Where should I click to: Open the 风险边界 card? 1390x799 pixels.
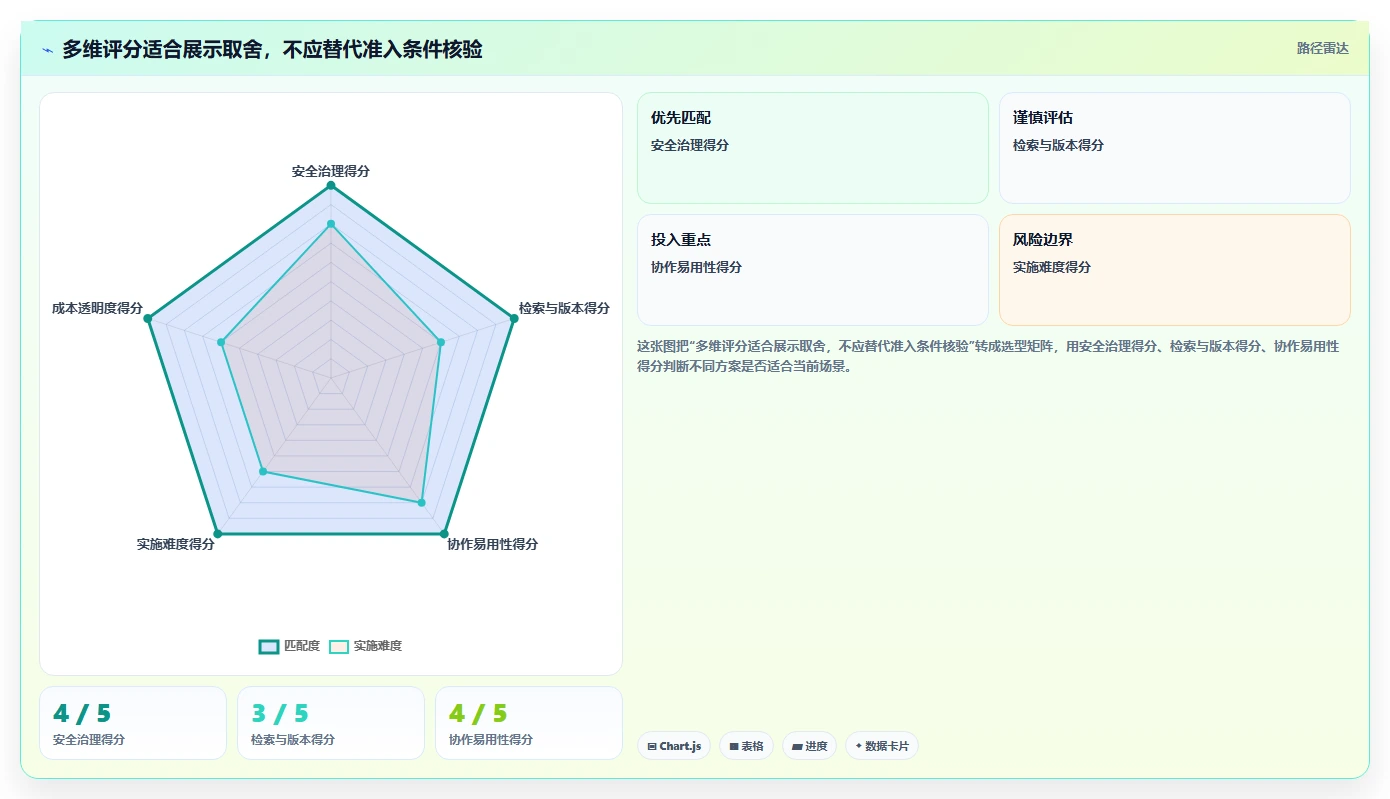(x=1175, y=270)
